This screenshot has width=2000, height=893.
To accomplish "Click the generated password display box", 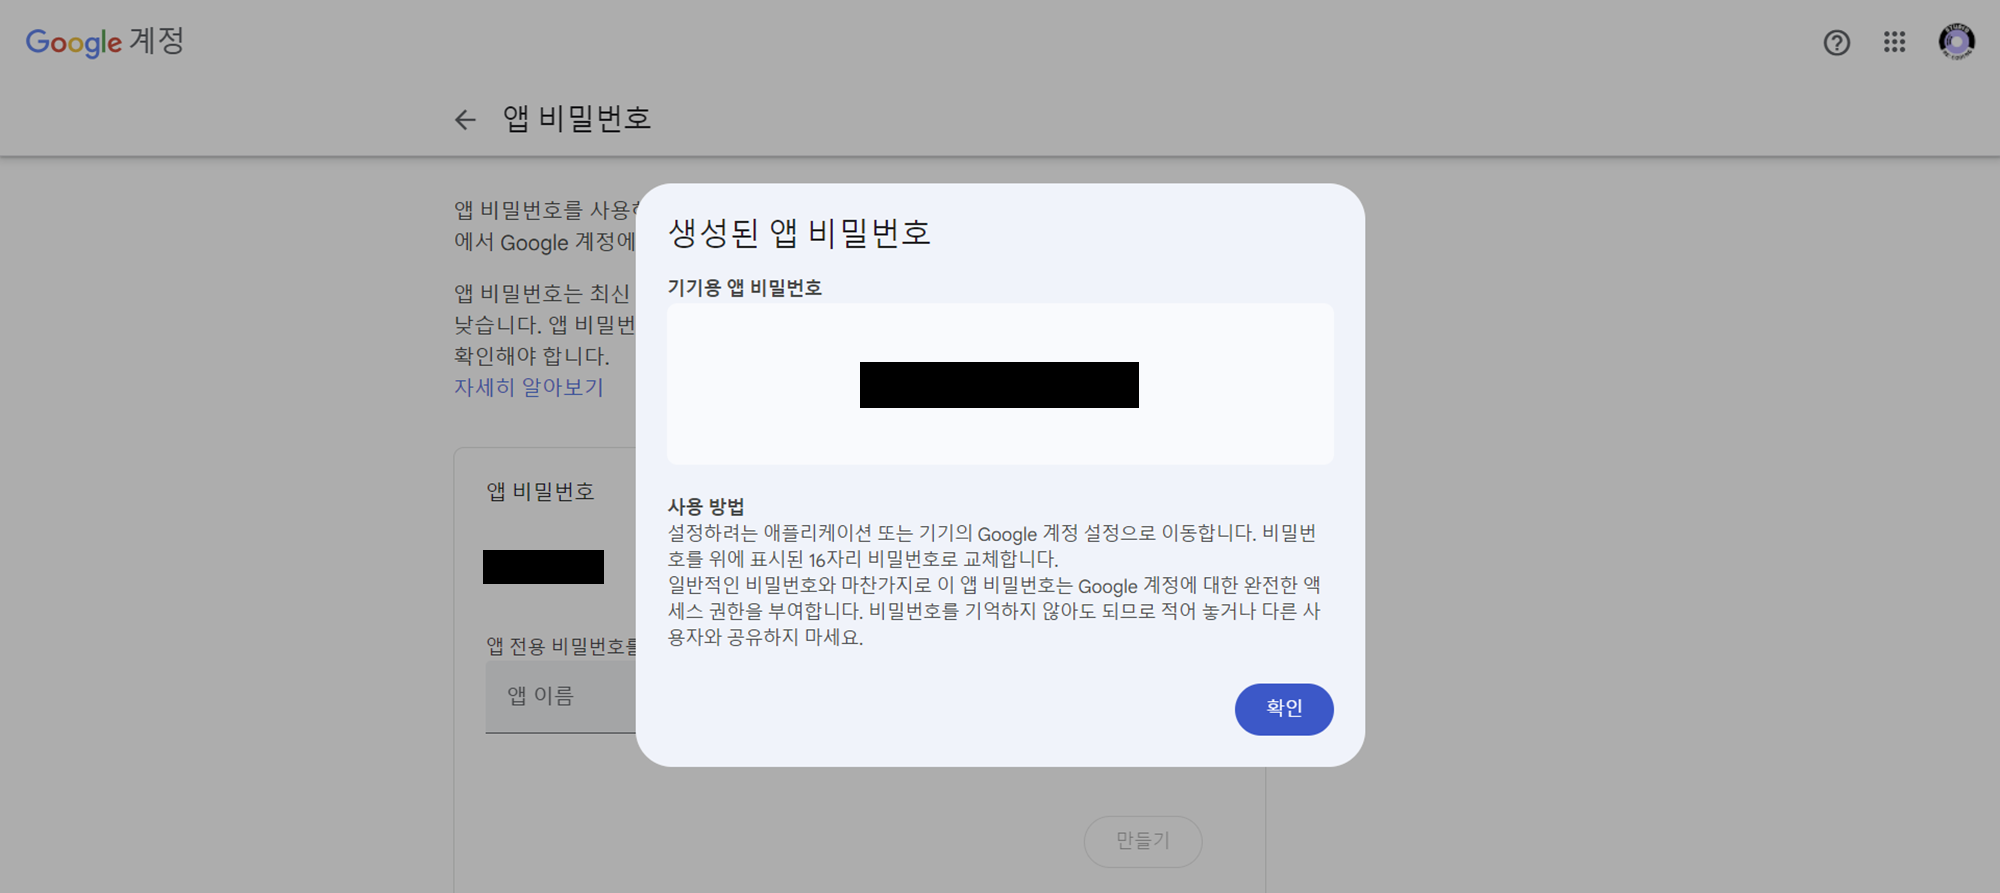I will [1000, 384].
